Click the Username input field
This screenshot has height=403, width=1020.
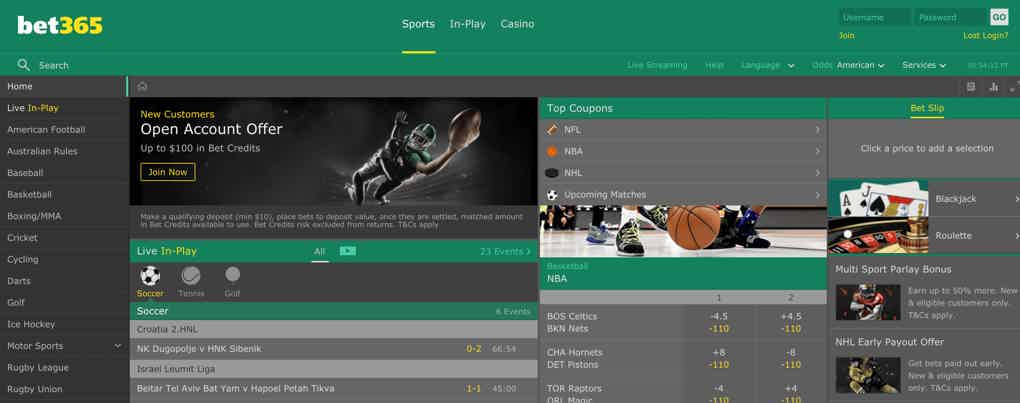pos(875,18)
